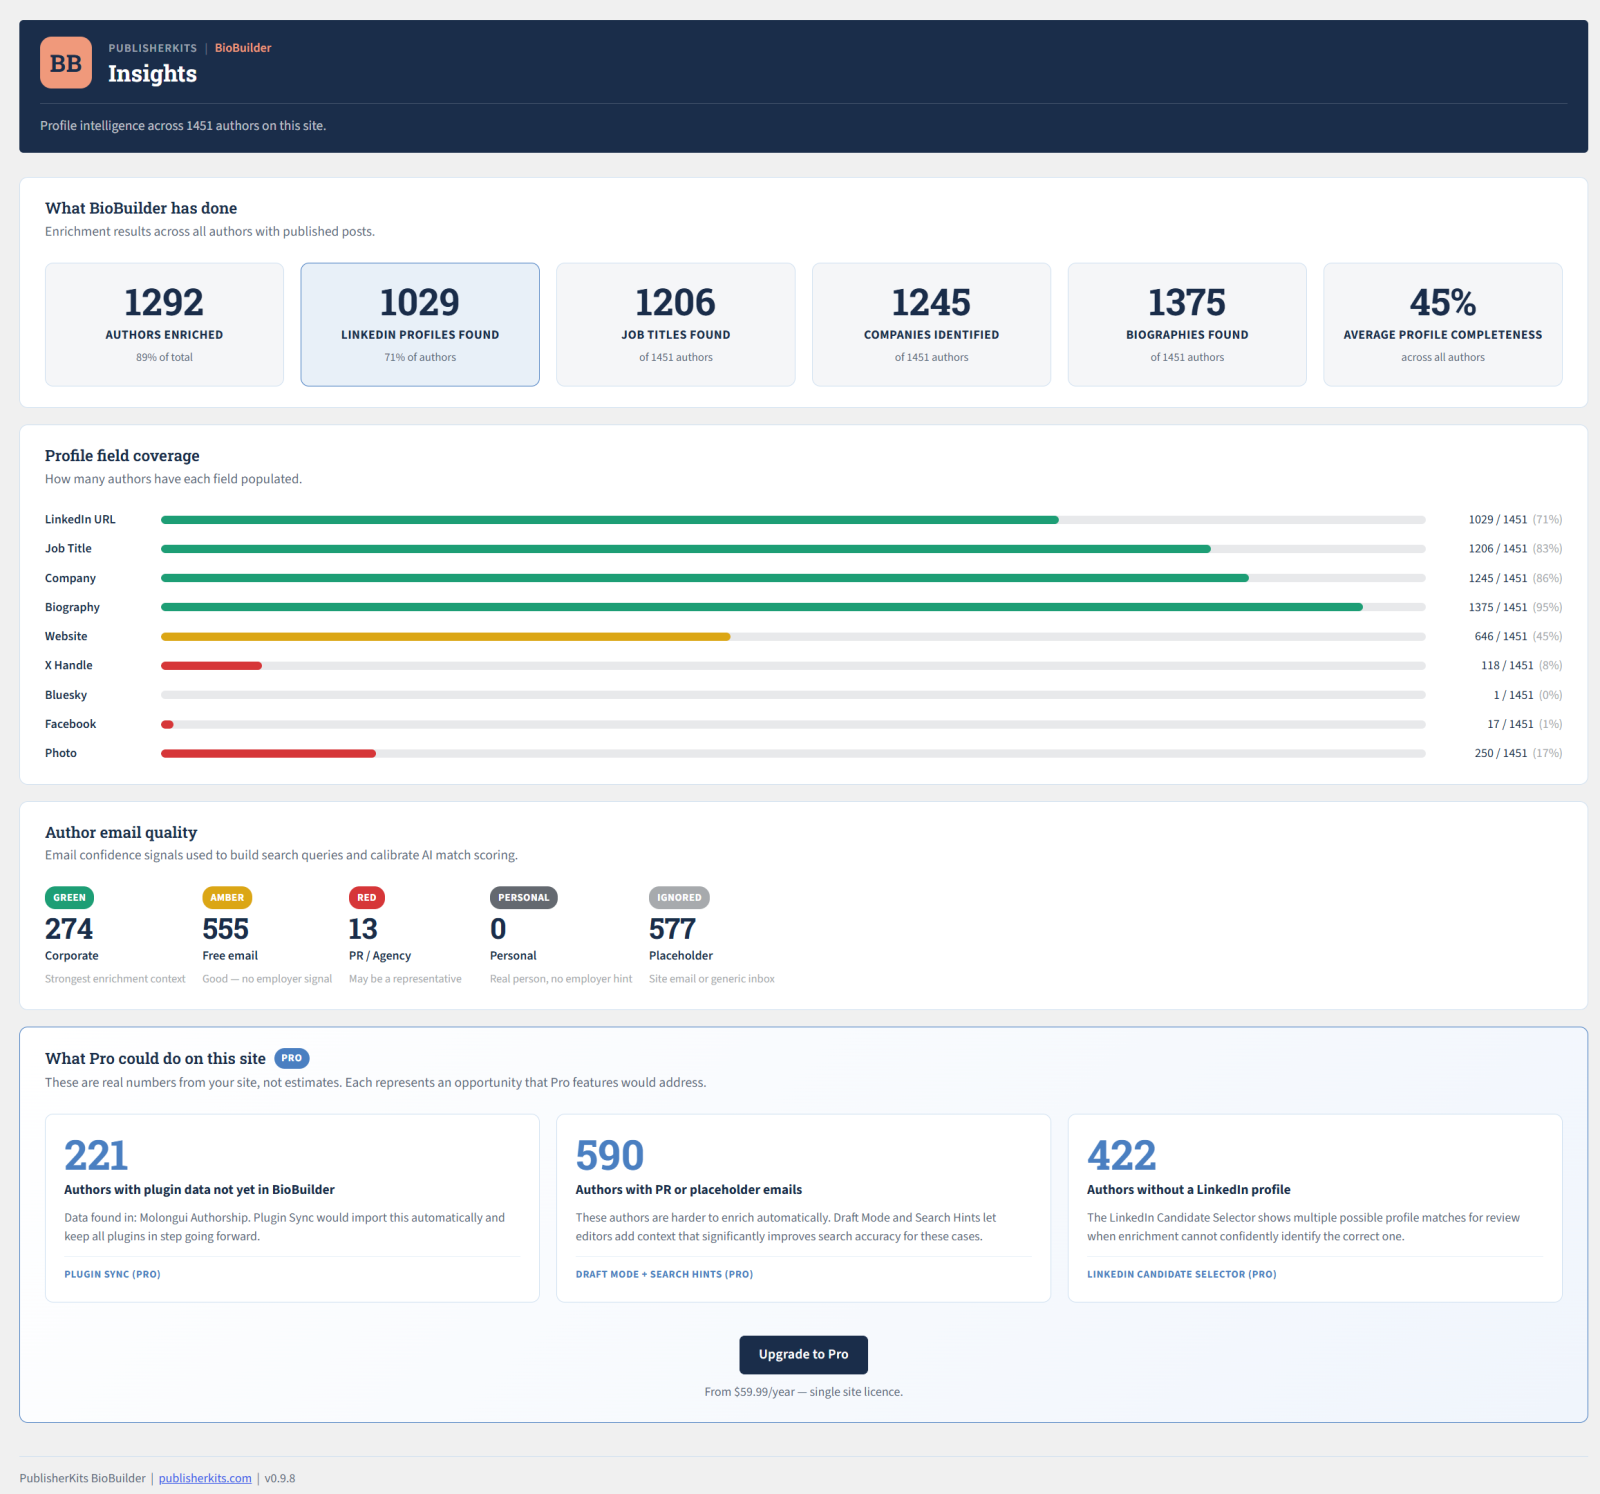
Task: Click the '646 / 1451' Website value
Action: point(1501,636)
